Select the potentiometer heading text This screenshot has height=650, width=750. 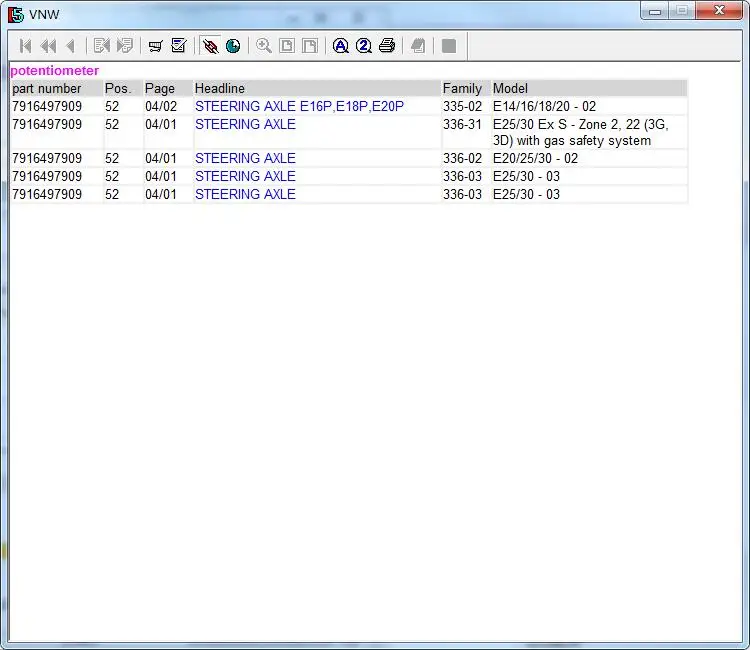click(x=55, y=71)
